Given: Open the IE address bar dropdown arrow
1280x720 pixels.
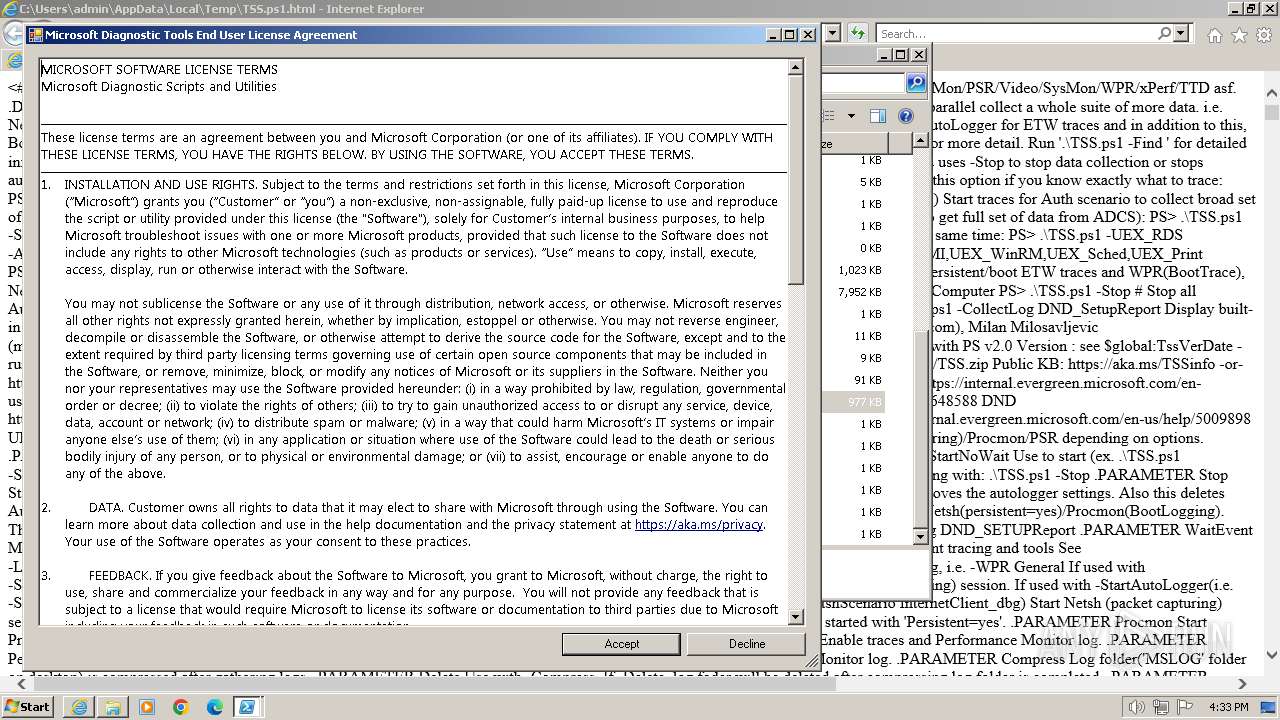Looking at the screenshot, I should click(832, 33).
